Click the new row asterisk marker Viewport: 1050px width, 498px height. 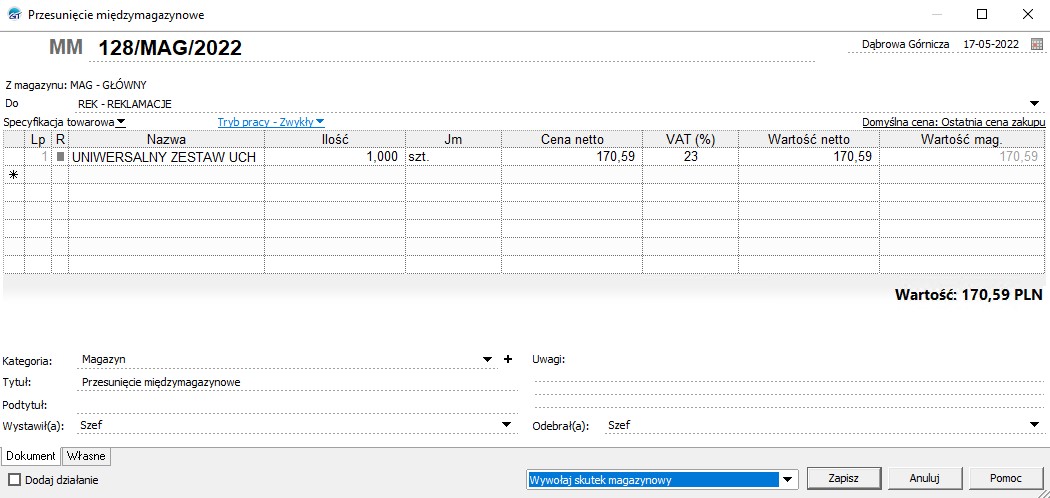(13, 175)
